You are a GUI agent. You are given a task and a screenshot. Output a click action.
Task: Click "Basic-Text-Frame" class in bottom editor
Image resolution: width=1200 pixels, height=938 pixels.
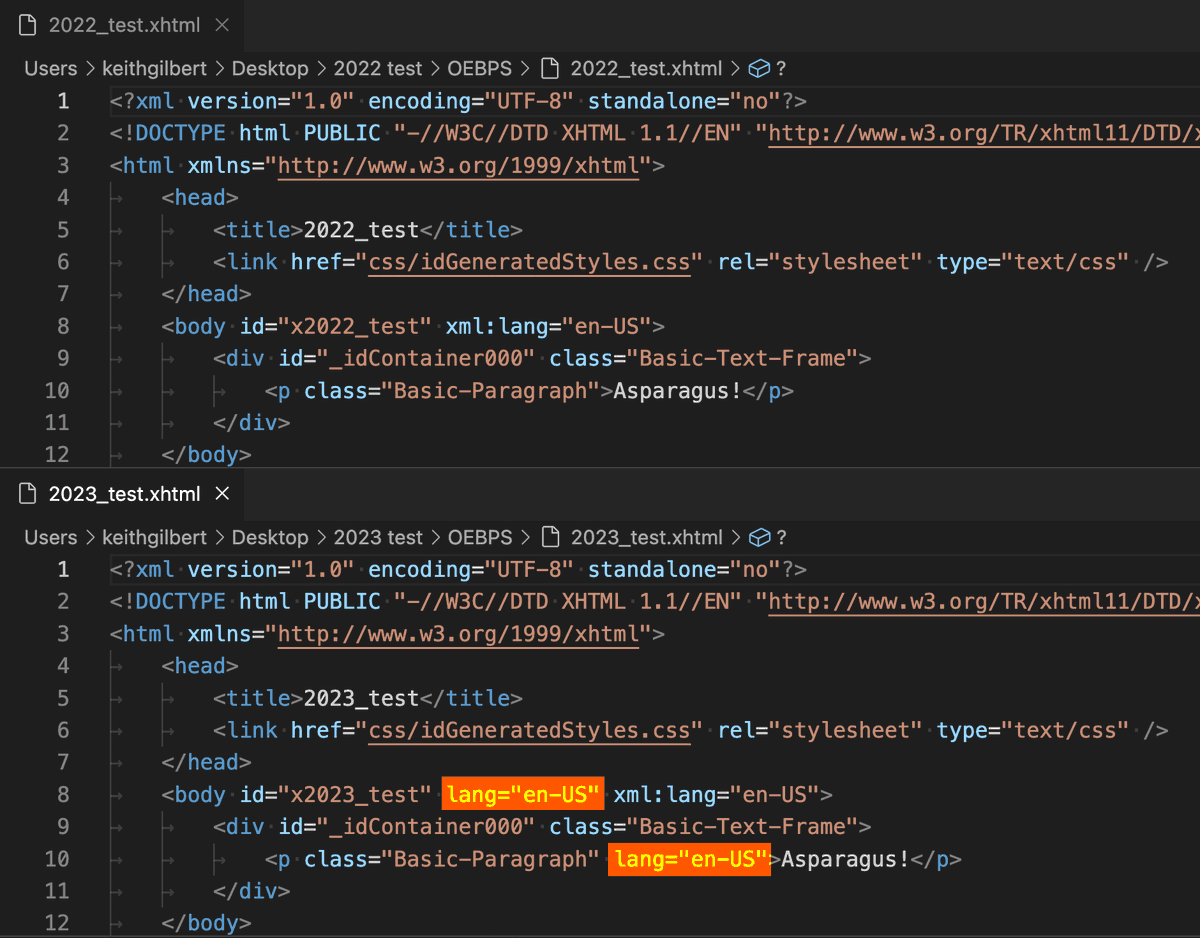pyautogui.click(x=743, y=827)
